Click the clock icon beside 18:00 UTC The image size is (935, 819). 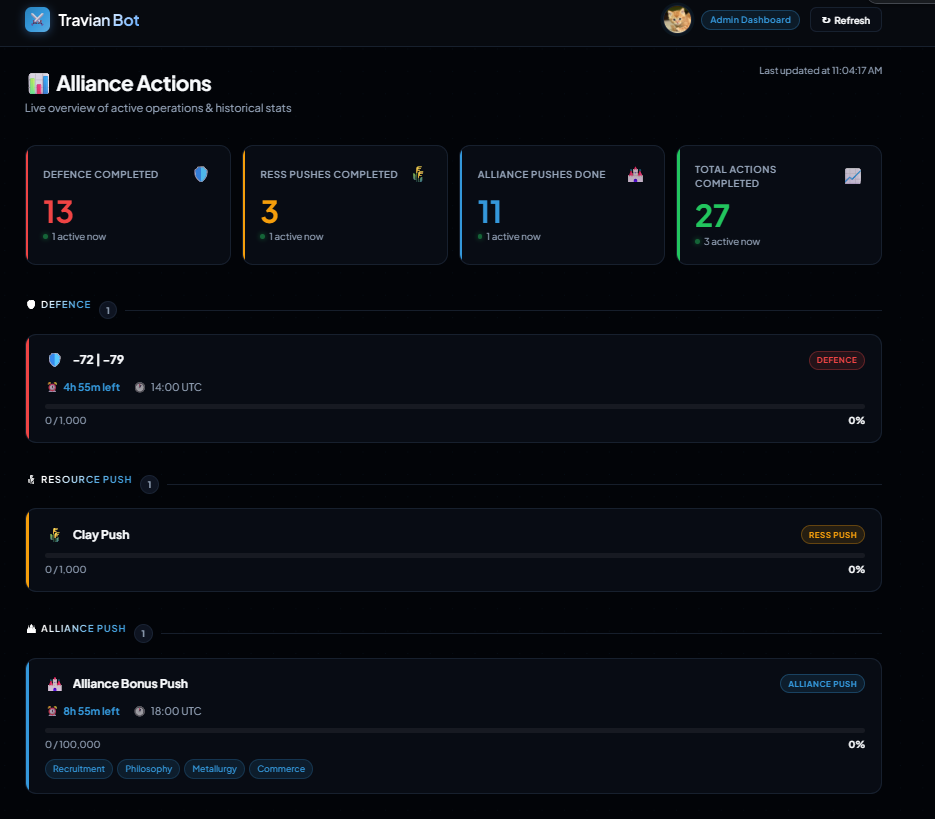[140, 711]
